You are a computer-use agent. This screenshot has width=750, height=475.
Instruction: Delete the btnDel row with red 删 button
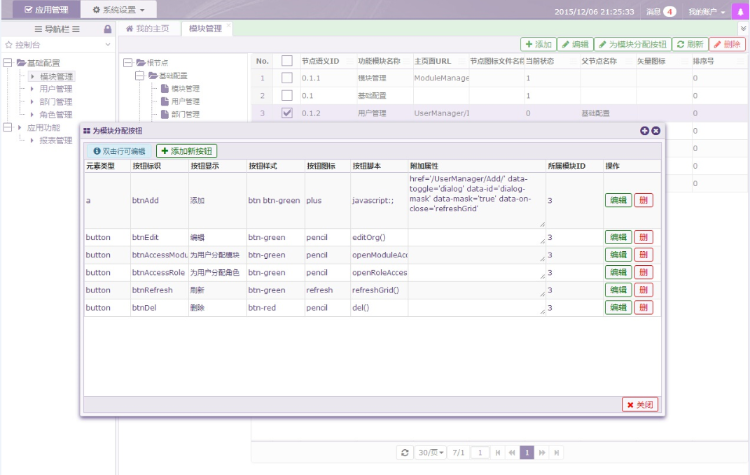(x=643, y=308)
